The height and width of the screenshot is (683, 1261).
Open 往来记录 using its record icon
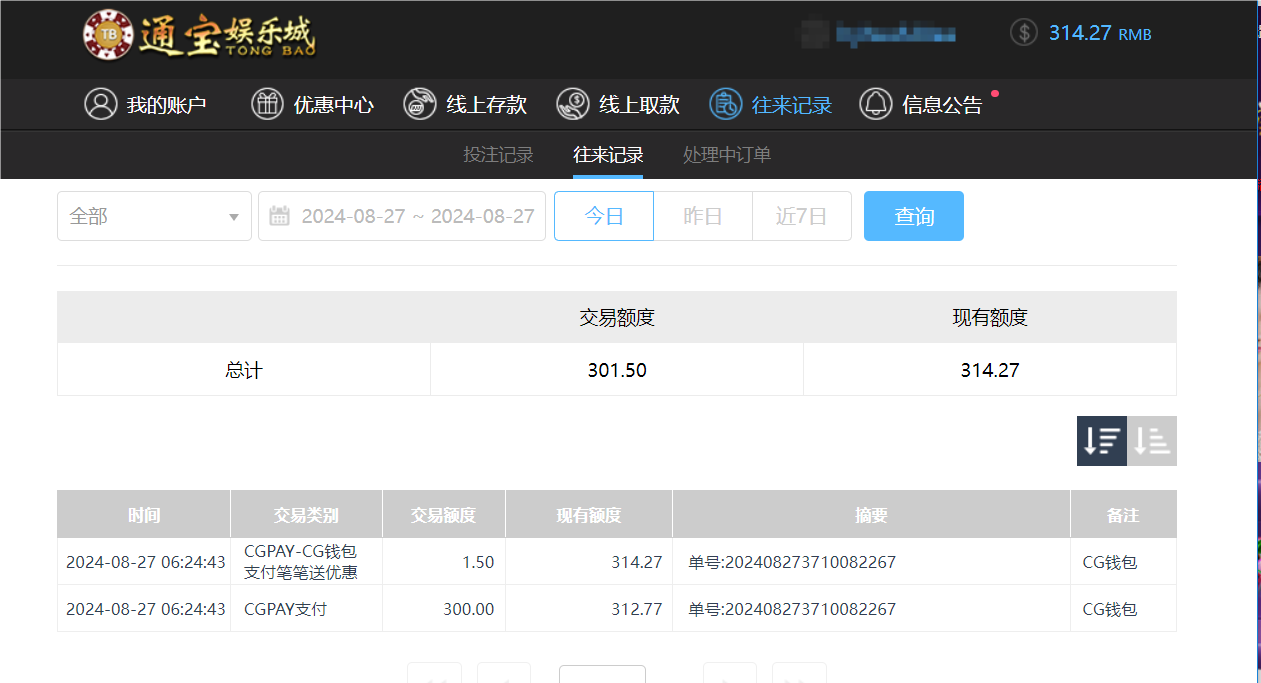pyautogui.click(x=725, y=103)
